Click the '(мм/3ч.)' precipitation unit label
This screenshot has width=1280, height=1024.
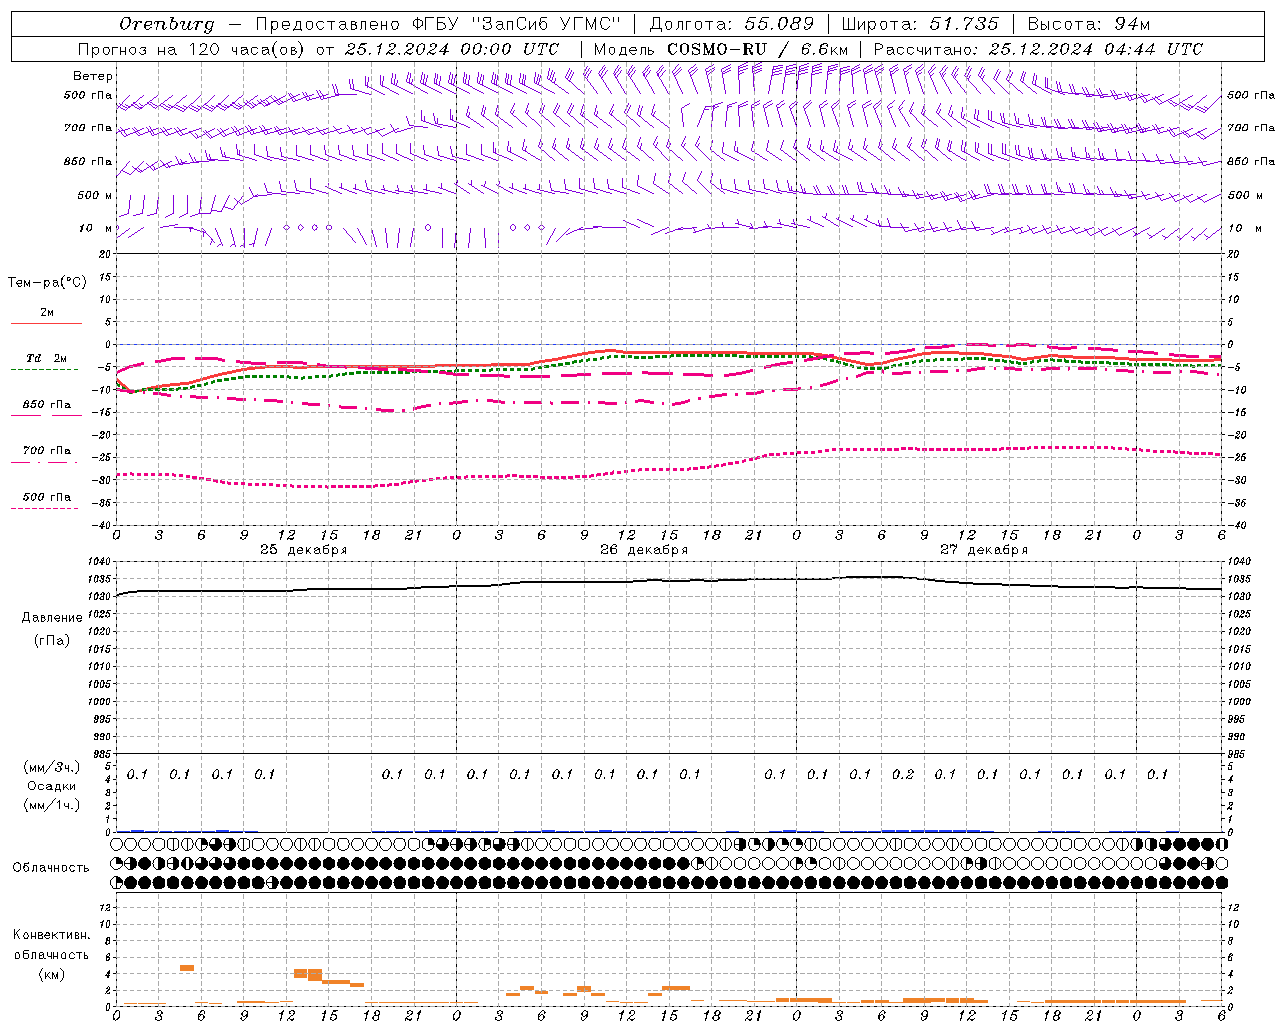53,767
